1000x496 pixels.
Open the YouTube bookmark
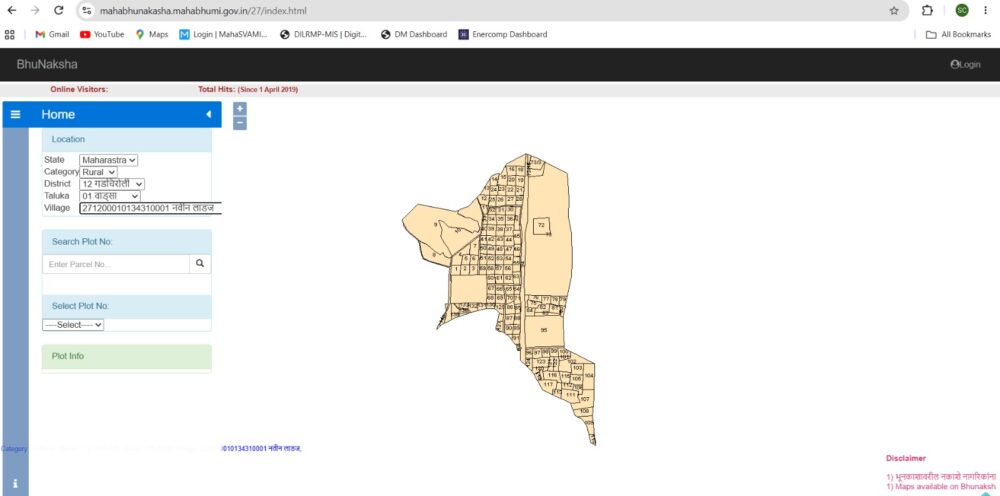102,34
